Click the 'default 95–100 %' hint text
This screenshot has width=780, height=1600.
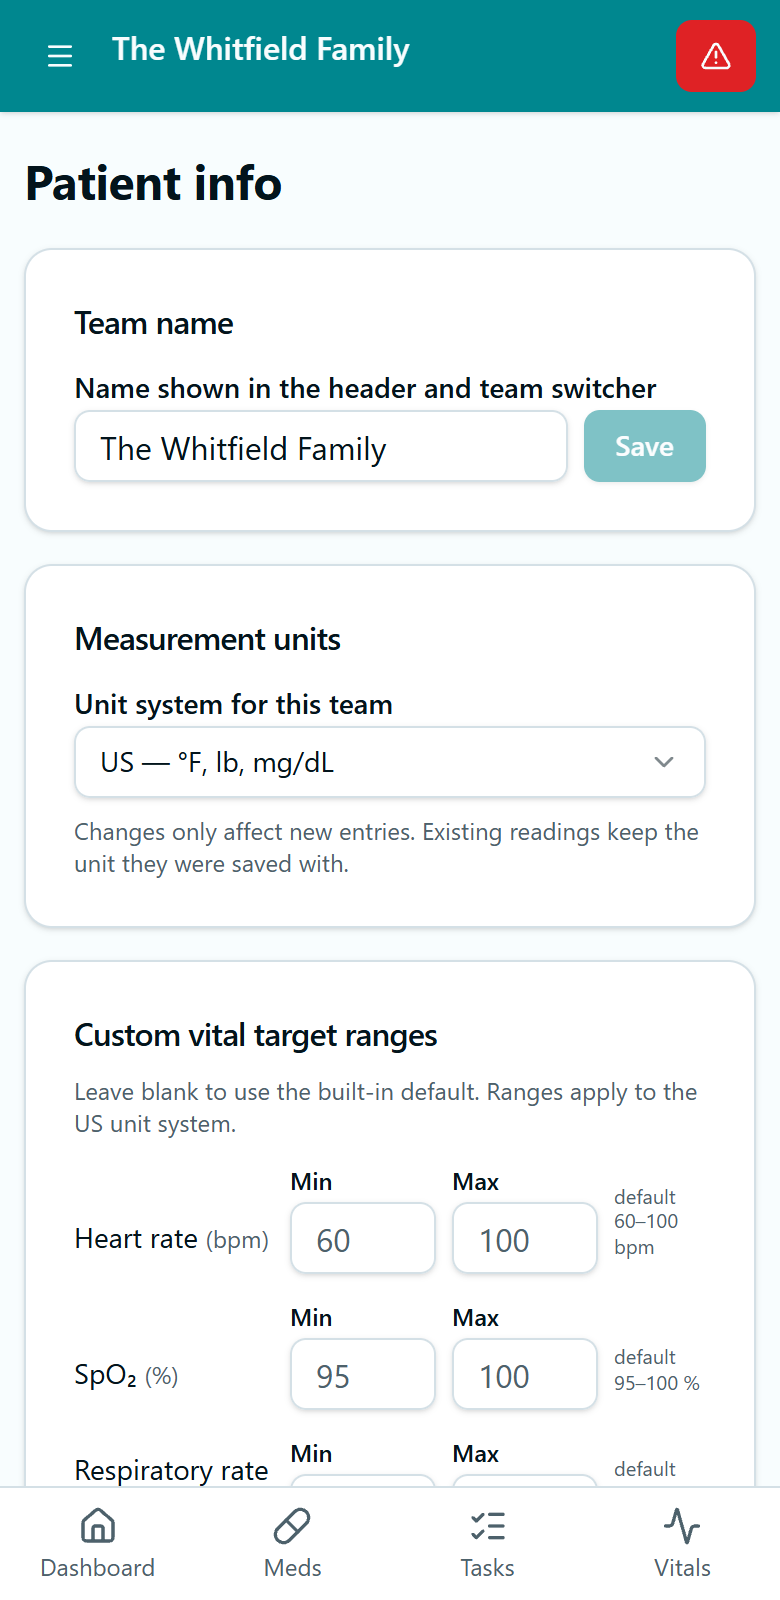pos(657,1370)
